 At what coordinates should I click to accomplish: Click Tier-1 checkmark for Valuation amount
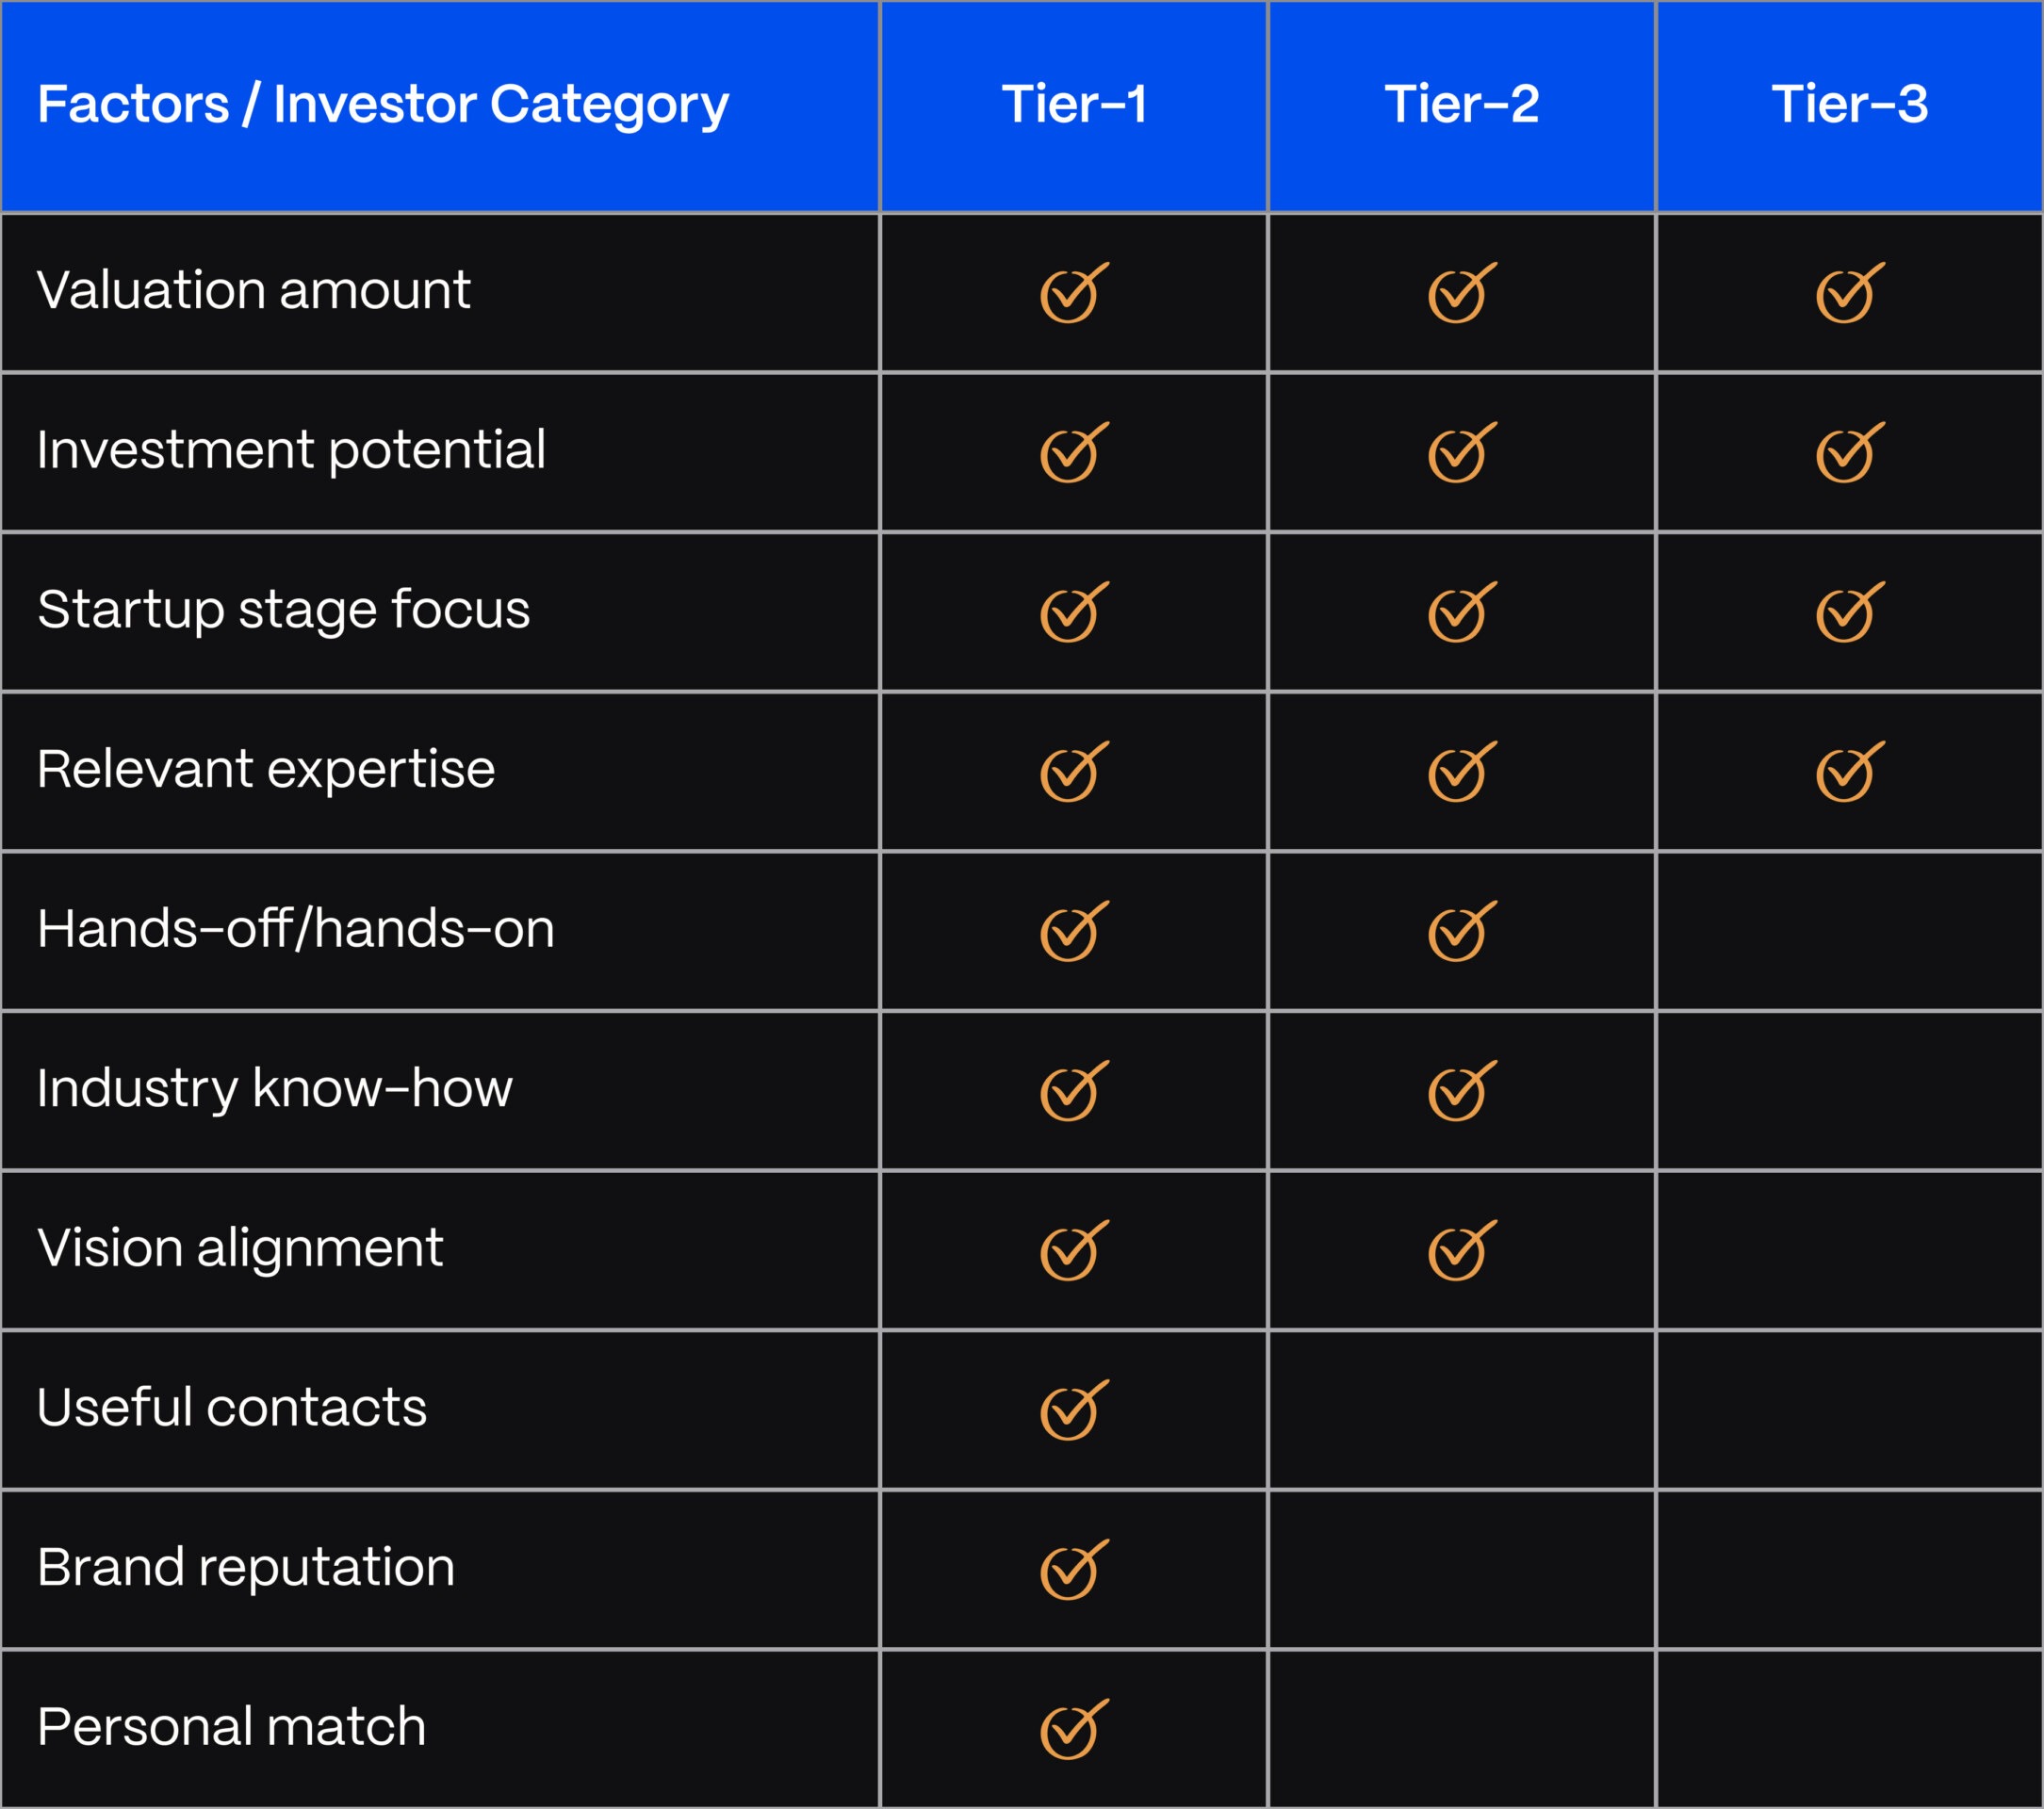(1074, 293)
